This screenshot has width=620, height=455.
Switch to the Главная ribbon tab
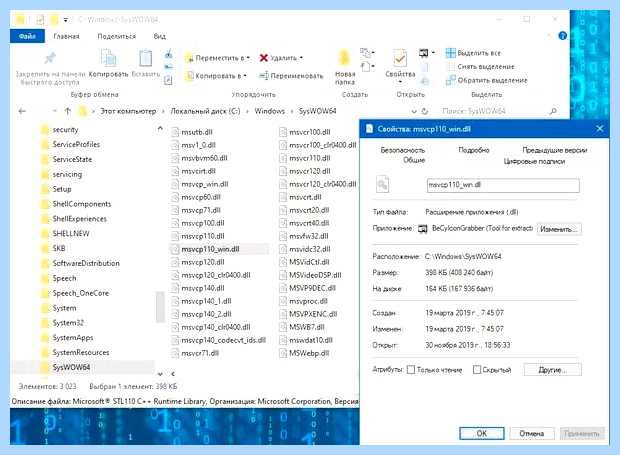pos(66,36)
